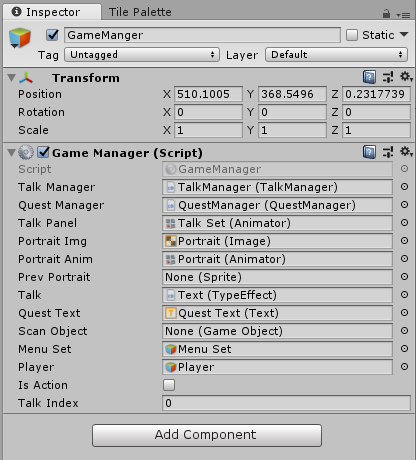Select the Player object reference field
Image resolution: width=416 pixels, height=460 pixels.
click(x=277, y=367)
